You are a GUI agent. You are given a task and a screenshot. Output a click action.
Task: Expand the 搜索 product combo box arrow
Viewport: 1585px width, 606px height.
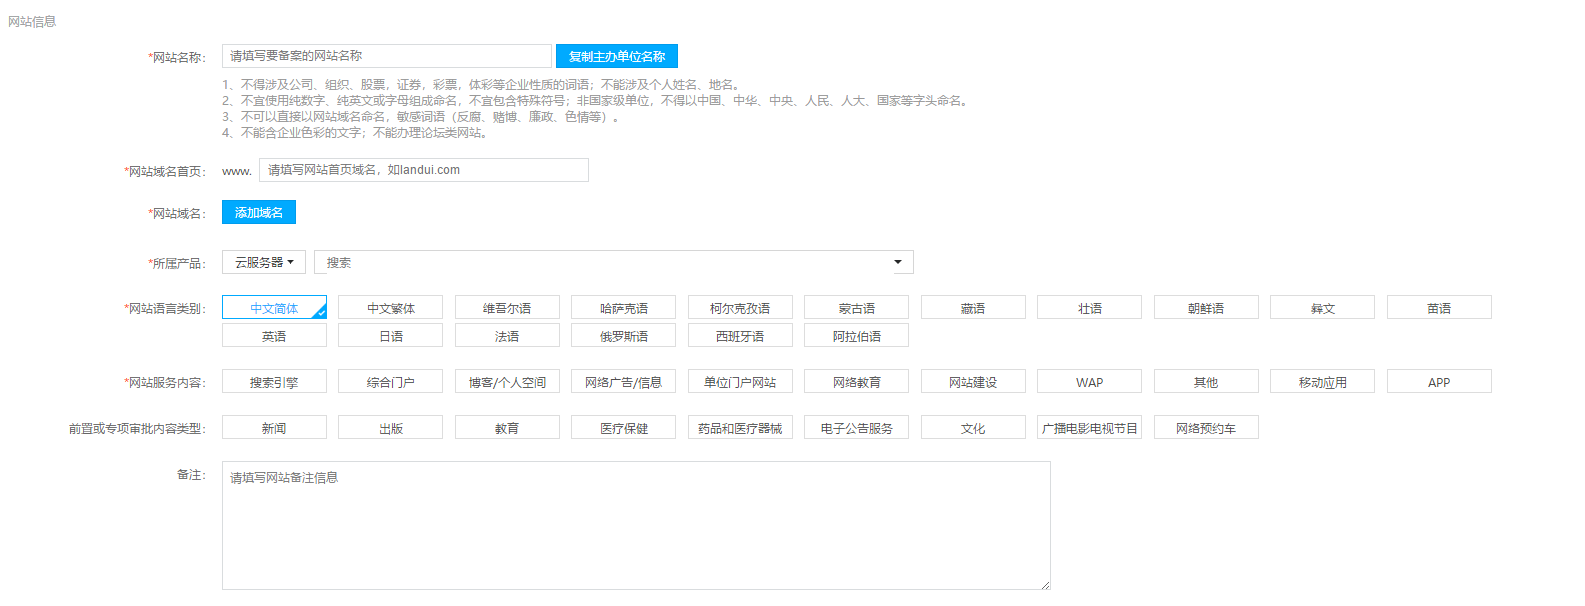click(897, 262)
